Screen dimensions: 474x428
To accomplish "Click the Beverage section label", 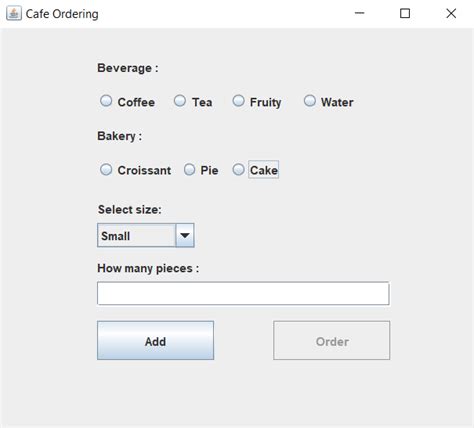I will [128, 68].
